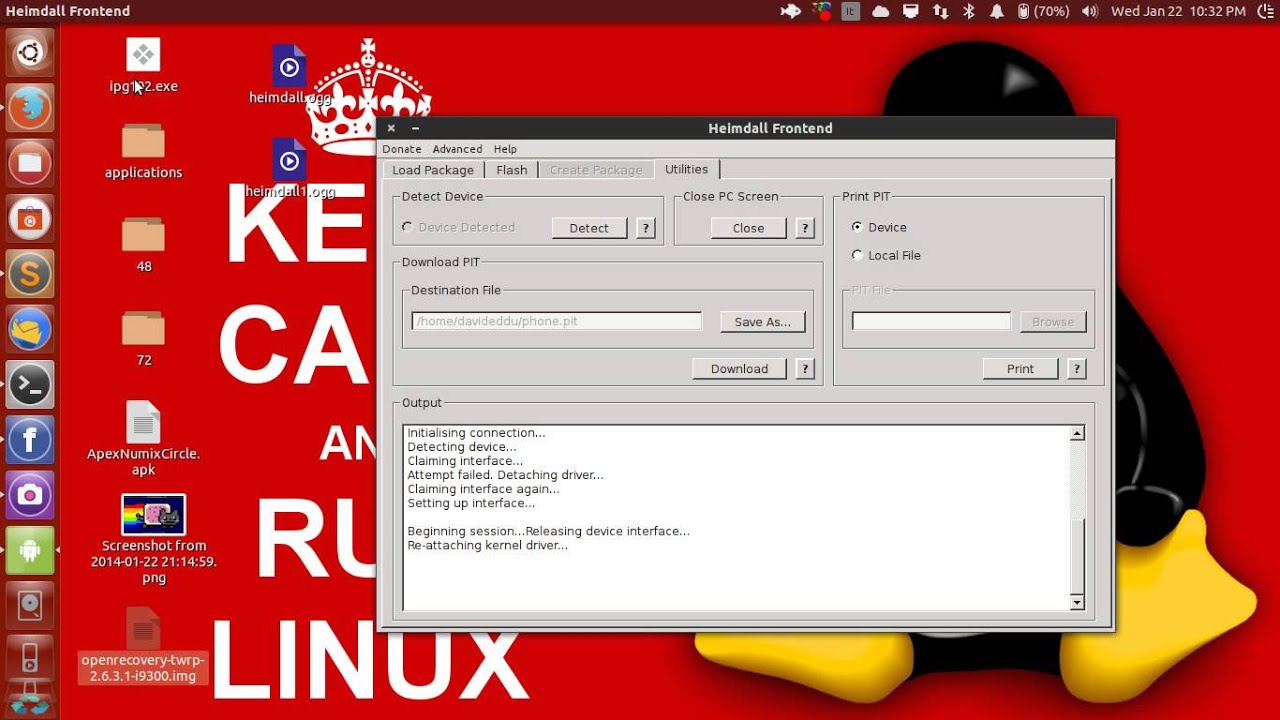Show help next to Print button
The height and width of the screenshot is (720, 1280).
tap(1077, 369)
